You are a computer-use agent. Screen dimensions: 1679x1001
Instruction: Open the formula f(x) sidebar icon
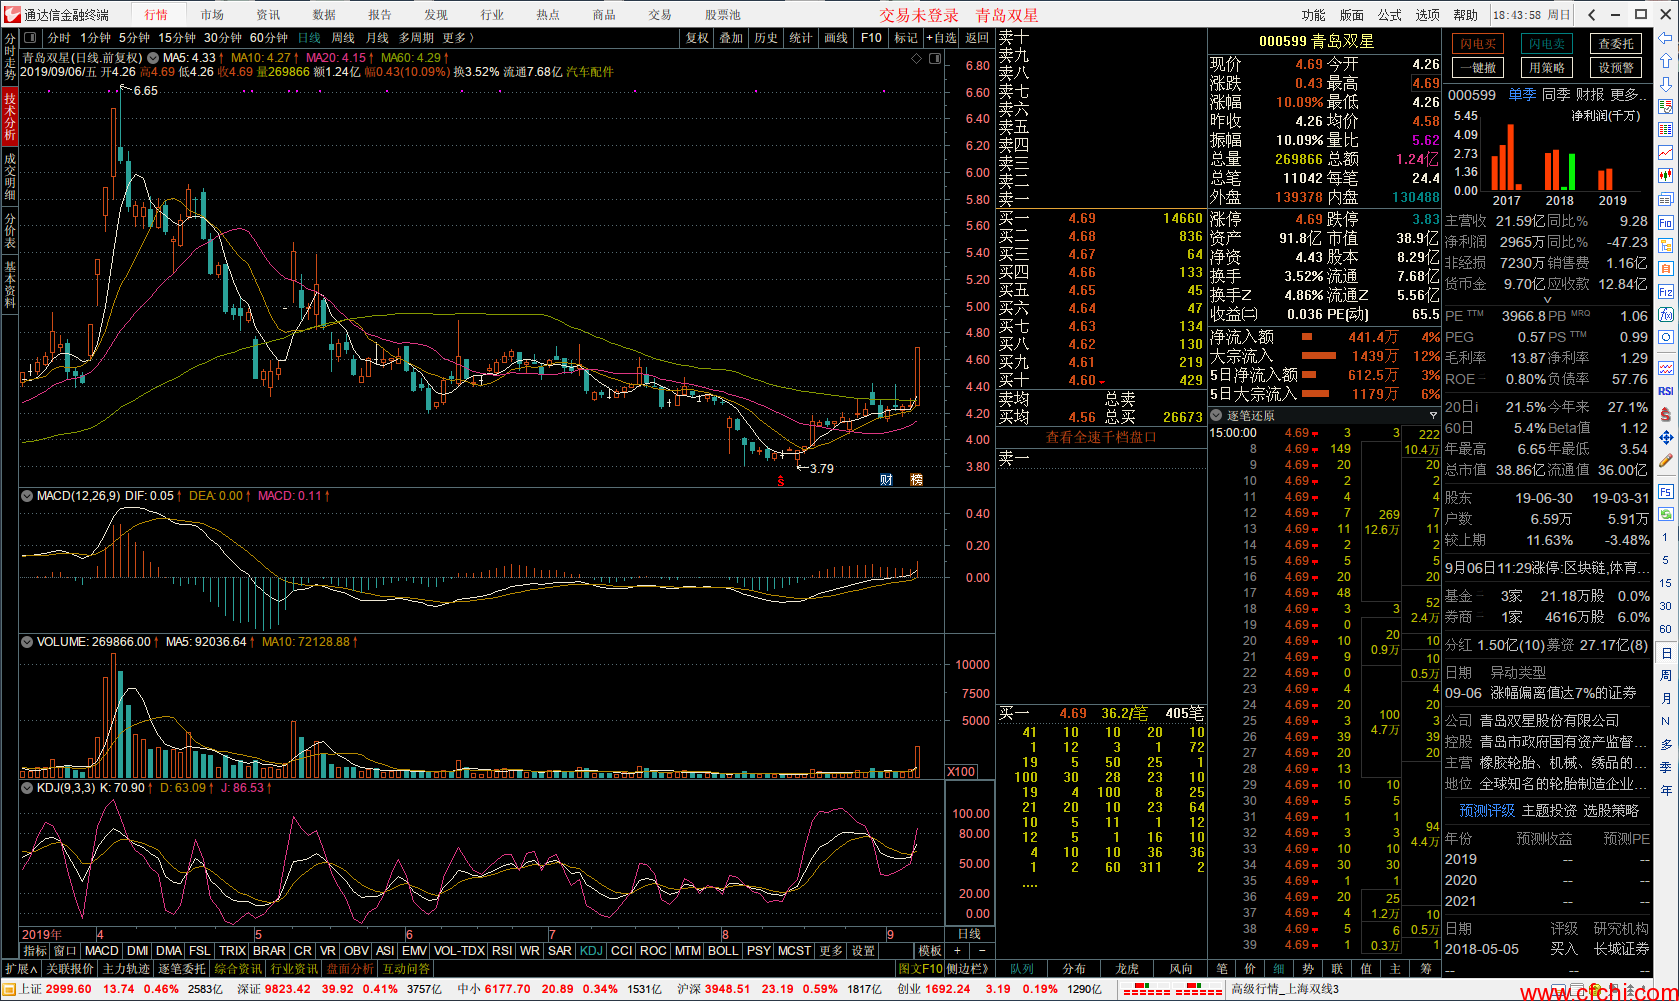1665,314
